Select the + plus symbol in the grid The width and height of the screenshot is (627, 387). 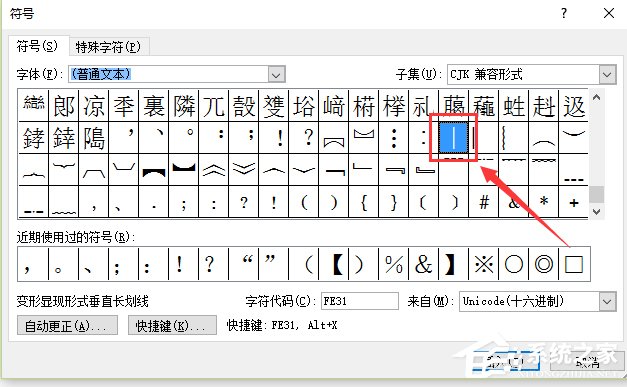click(573, 202)
